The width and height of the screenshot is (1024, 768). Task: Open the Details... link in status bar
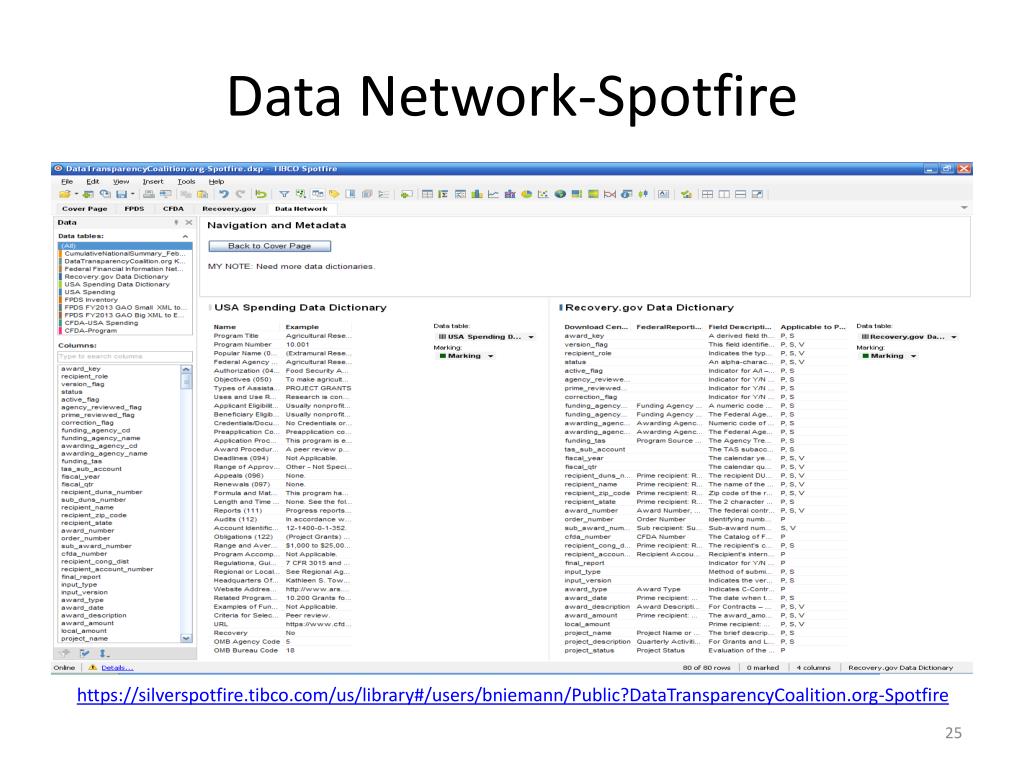tap(117, 667)
